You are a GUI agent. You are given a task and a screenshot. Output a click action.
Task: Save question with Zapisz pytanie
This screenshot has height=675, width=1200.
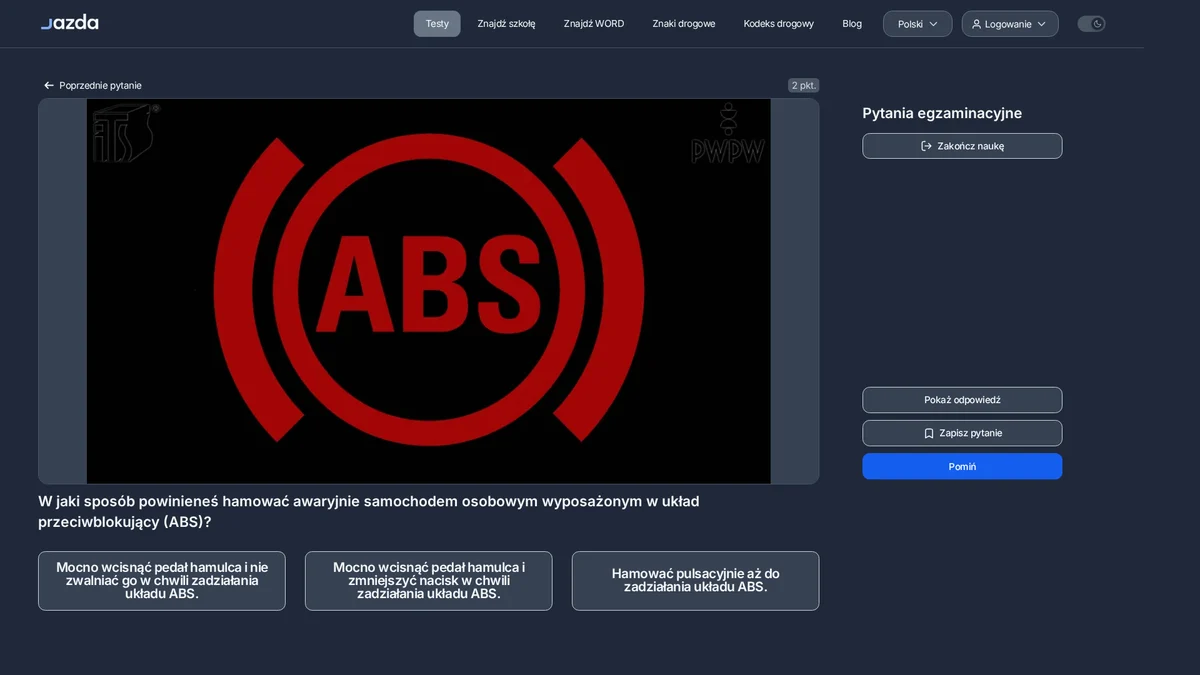[x=962, y=433]
